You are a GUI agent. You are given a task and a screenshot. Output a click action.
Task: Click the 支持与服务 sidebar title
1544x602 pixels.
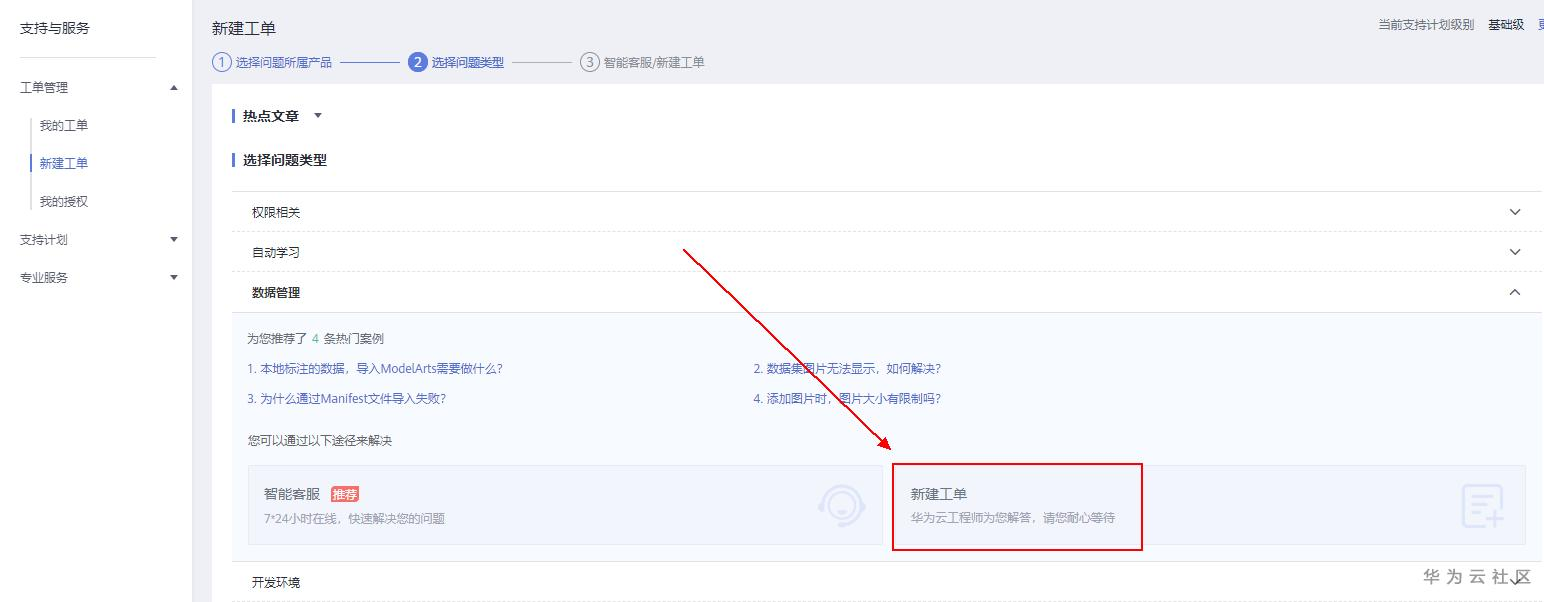pyautogui.click(x=55, y=28)
